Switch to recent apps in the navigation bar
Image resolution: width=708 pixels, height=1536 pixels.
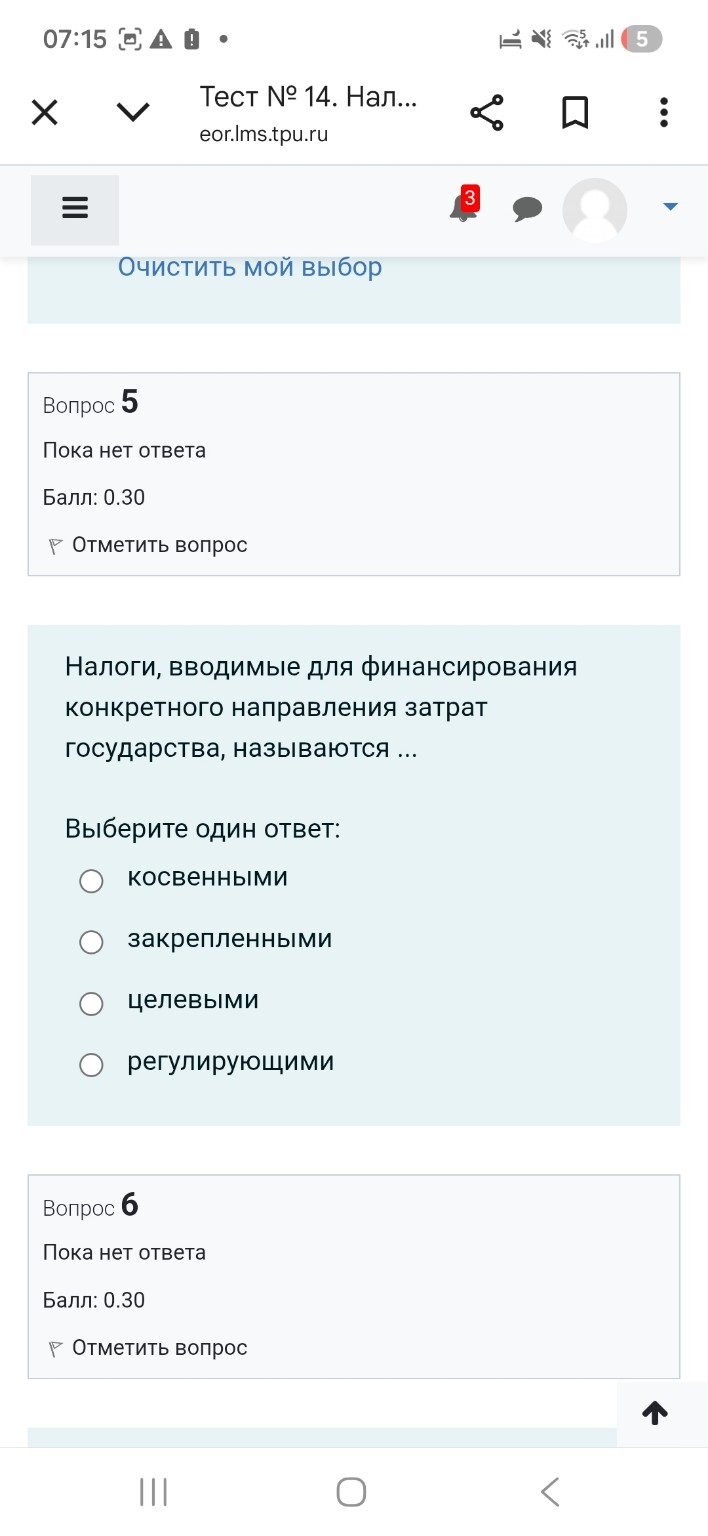[x=152, y=1491]
